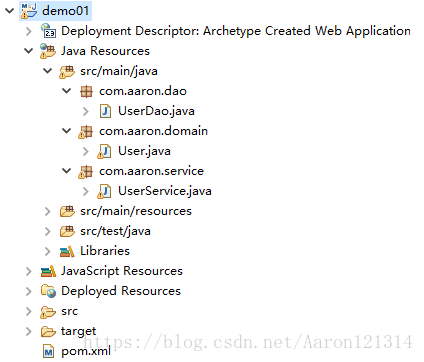Click the UserDao.java file icon
This screenshot has height=362, width=424.
click(x=105, y=111)
